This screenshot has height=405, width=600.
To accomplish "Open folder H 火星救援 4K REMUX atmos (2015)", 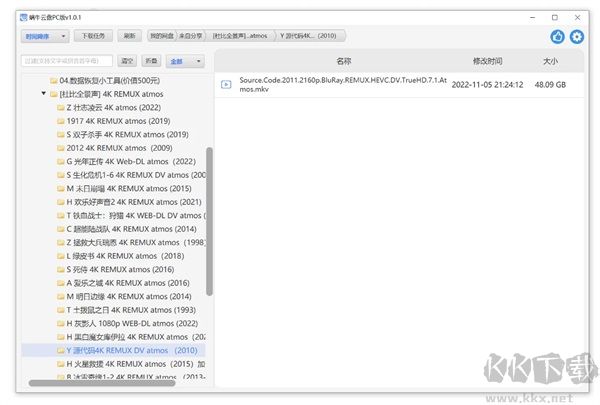I will point(136,364).
